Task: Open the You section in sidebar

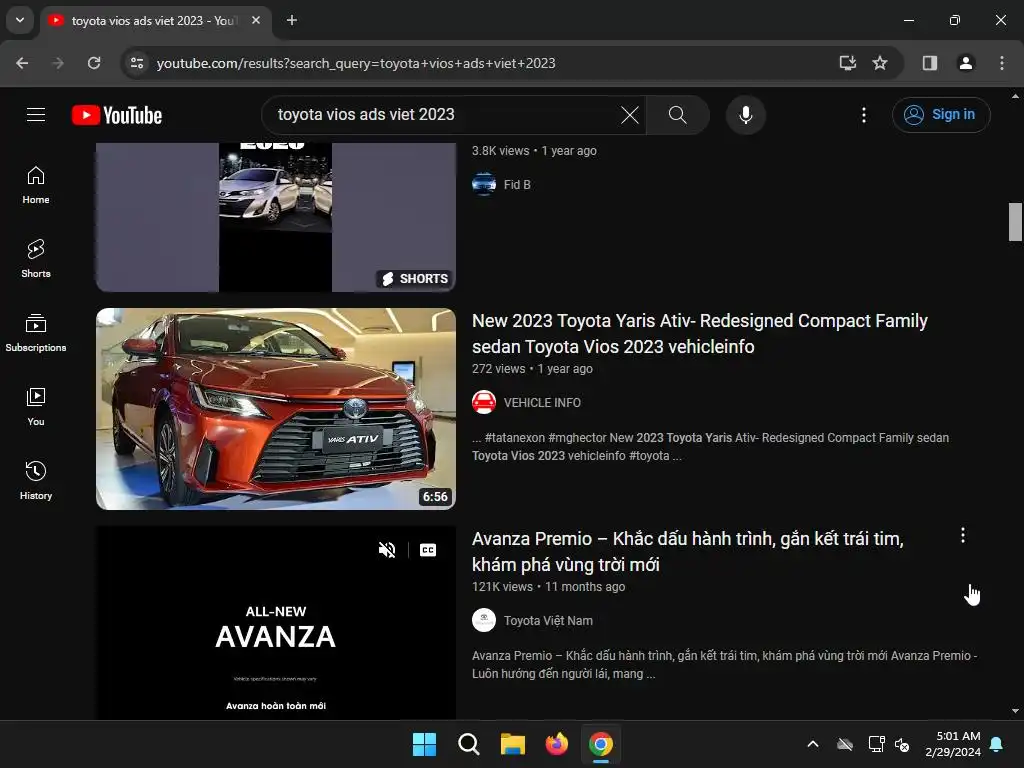Action: 36,407
